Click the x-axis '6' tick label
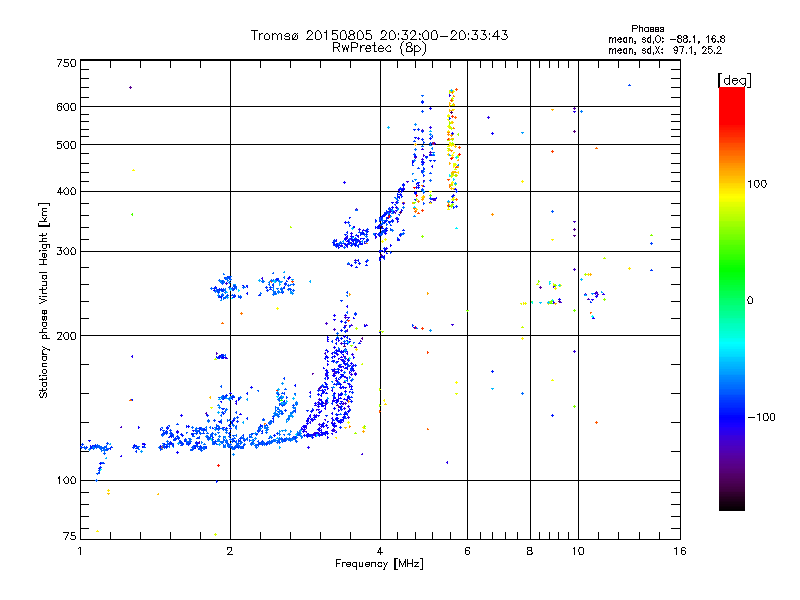 pyautogui.click(x=467, y=551)
